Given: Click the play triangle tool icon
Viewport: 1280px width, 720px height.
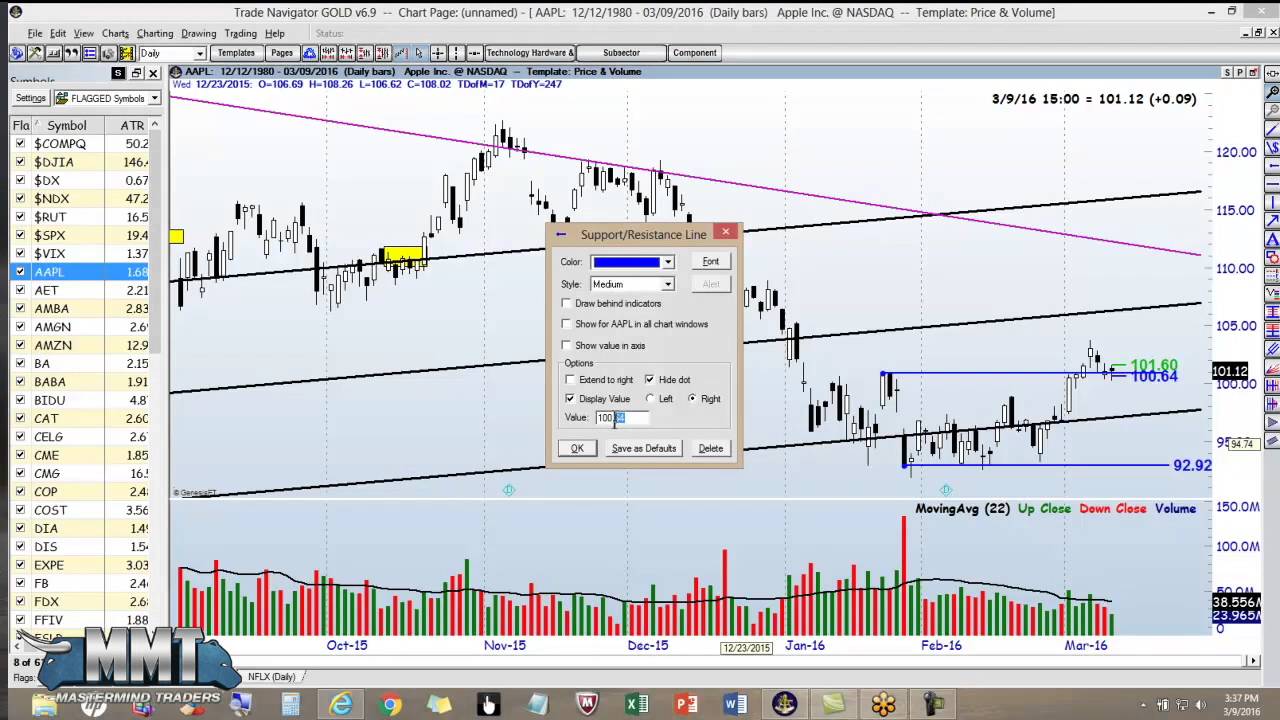Looking at the screenshot, I should (1272, 424).
